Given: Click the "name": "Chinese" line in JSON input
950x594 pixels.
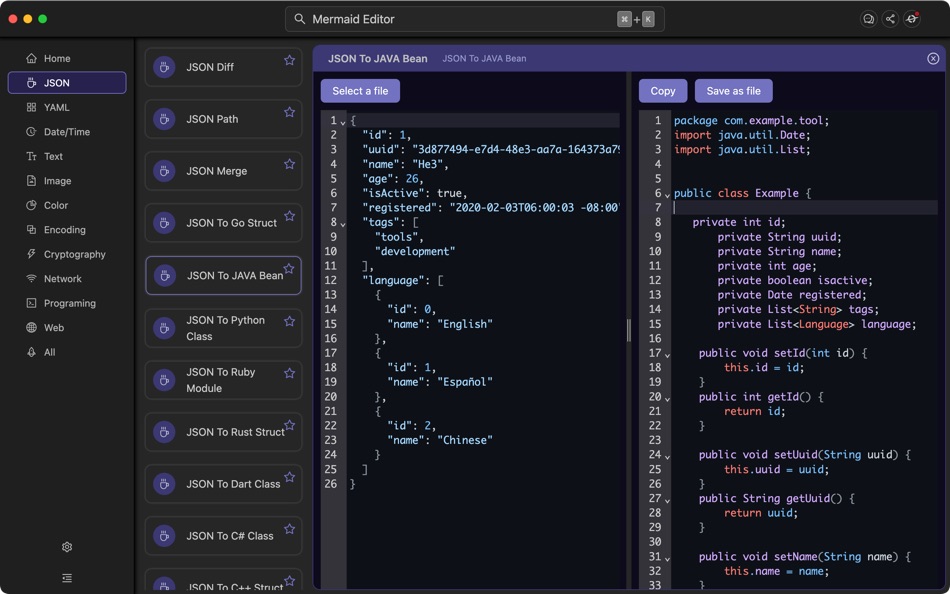Looking at the screenshot, I should tap(440, 440).
